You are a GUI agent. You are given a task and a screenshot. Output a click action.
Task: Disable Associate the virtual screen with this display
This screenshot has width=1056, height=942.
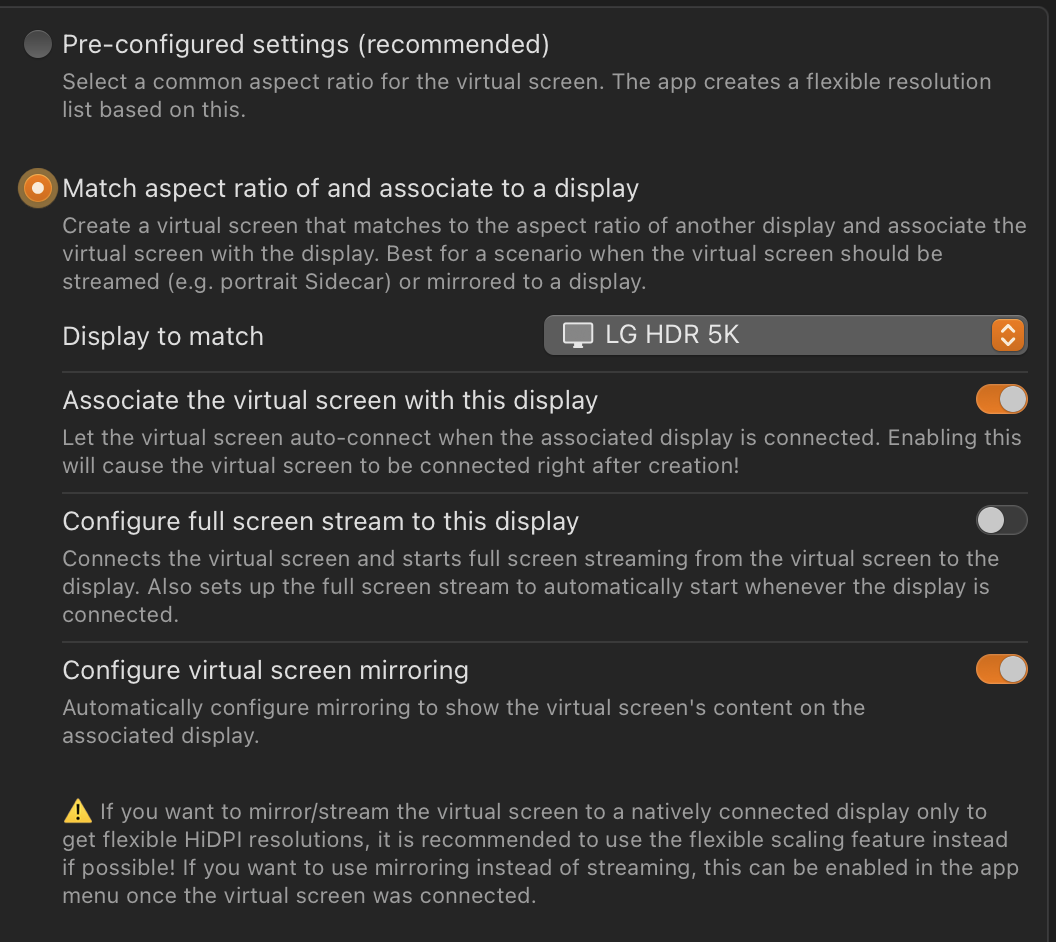tap(1001, 400)
